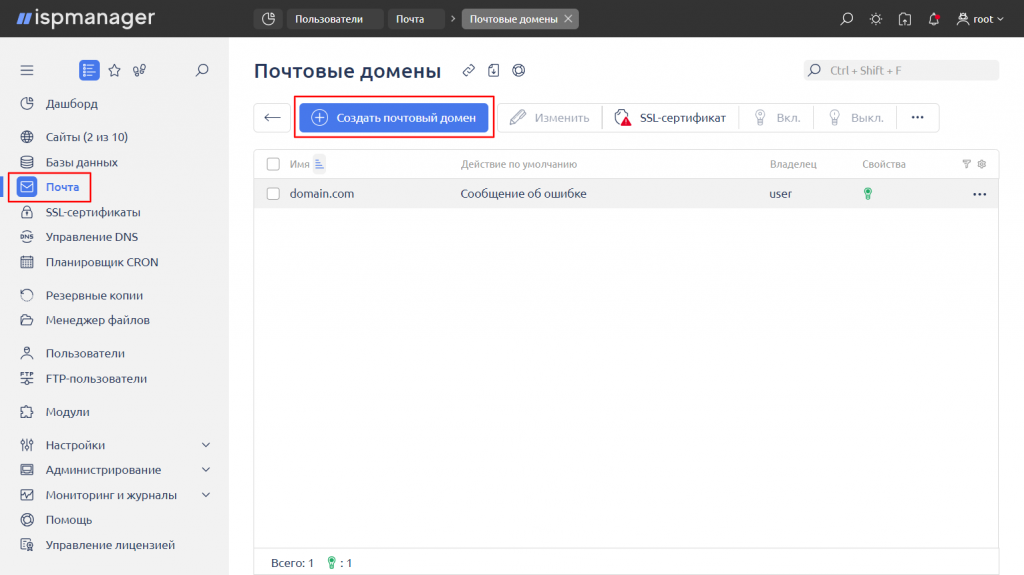Click the SSL-сертификат toolbar button
This screenshot has height=575, width=1024.
[670, 118]
